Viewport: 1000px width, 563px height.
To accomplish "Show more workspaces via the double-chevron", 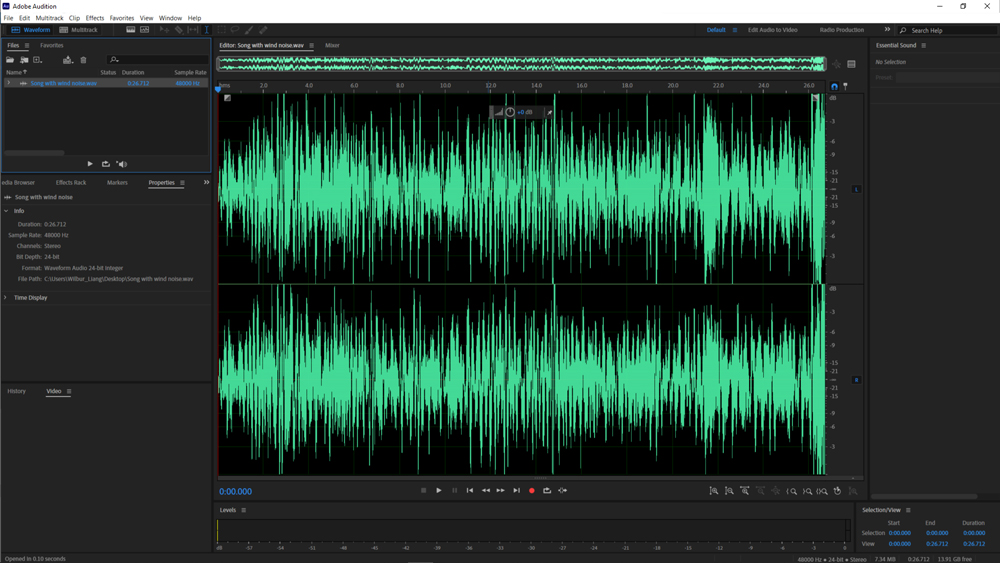I will click(887, 30).
